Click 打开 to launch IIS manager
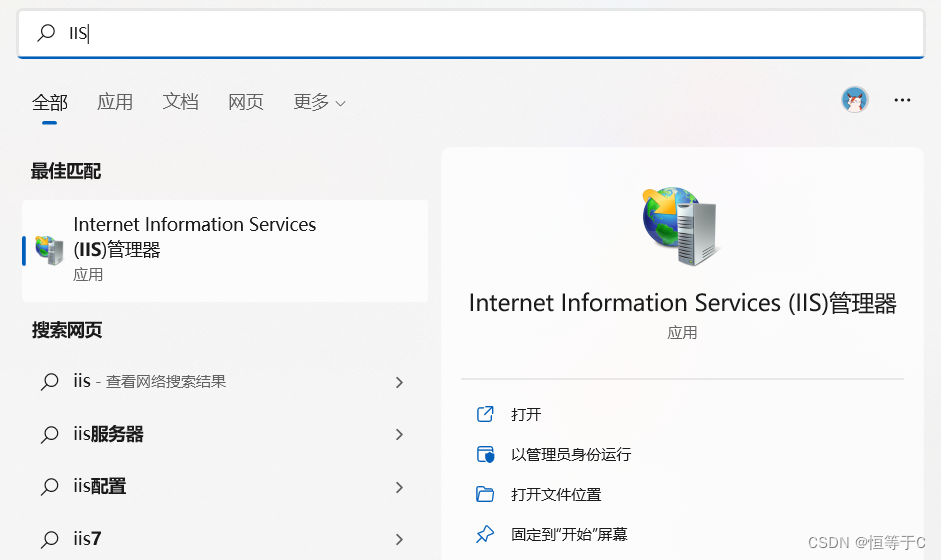941x560 pixels. tap(526, 414)
